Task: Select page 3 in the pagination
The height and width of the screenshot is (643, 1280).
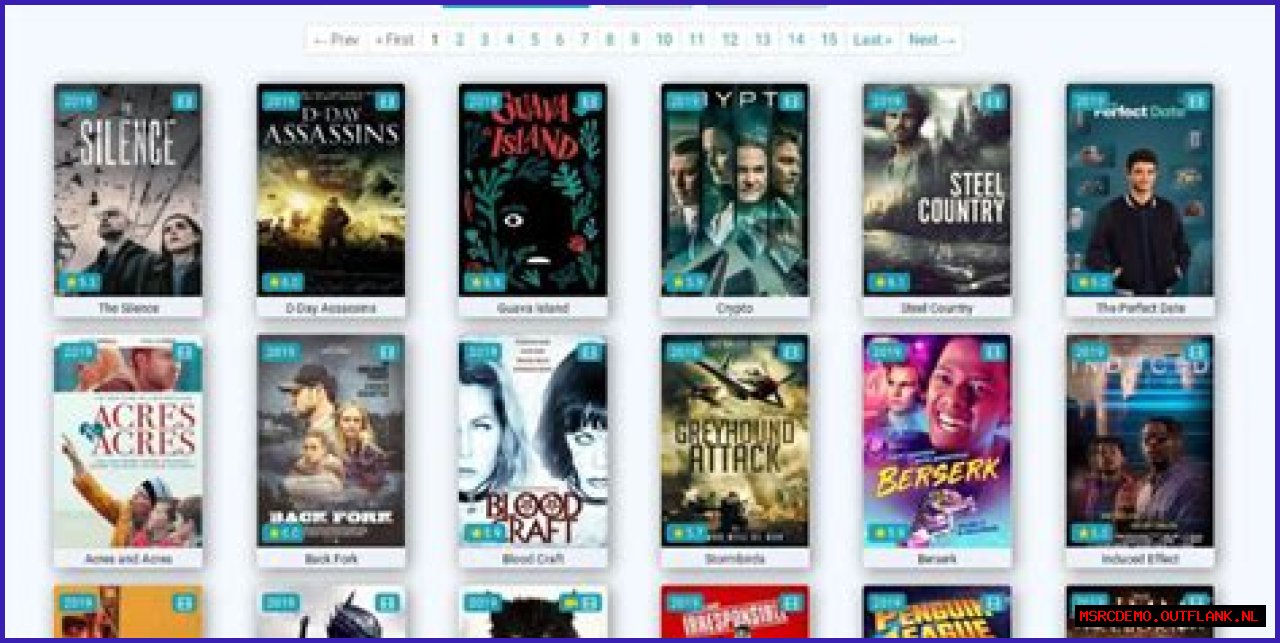Action: point(484,40)
